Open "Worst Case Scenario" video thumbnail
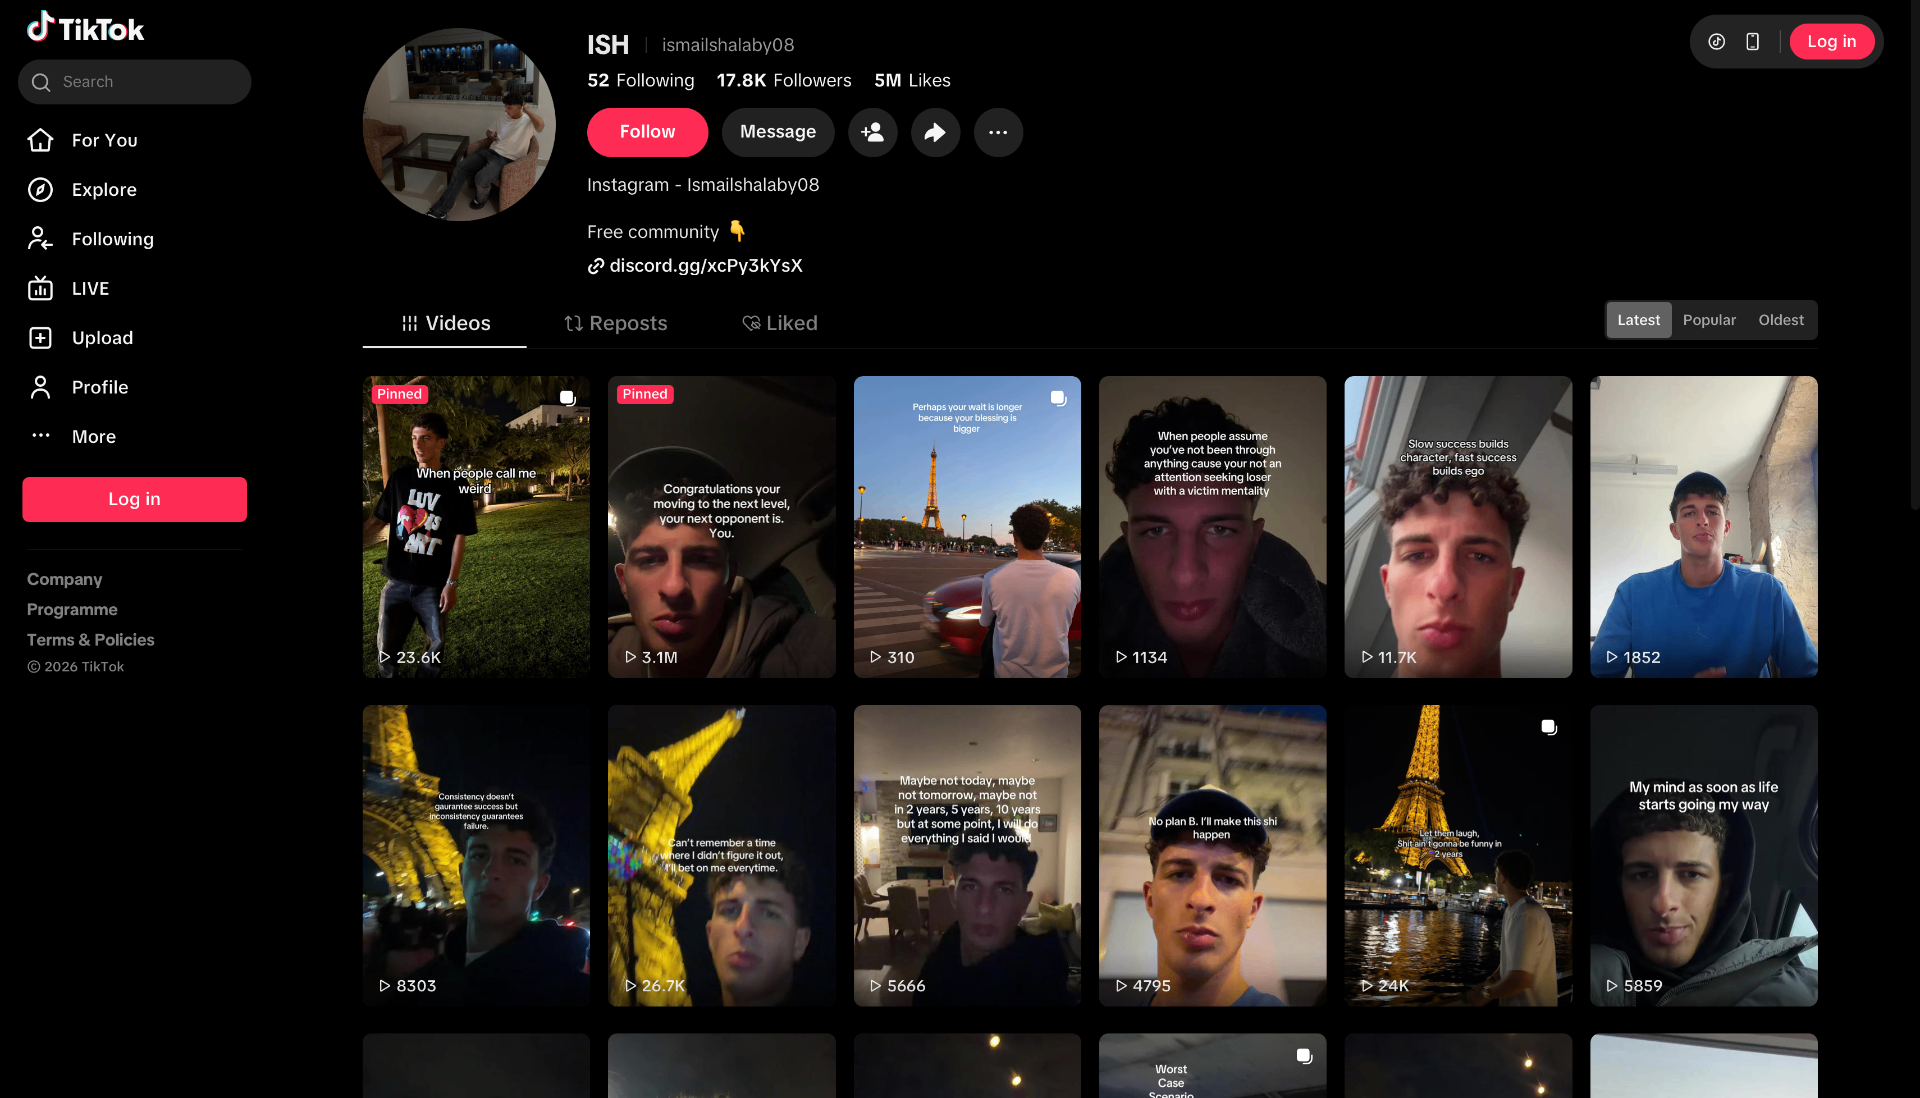The height and width of the screenshot is (1098, 1920). pyautogui.click(x=1213, y=1066)
